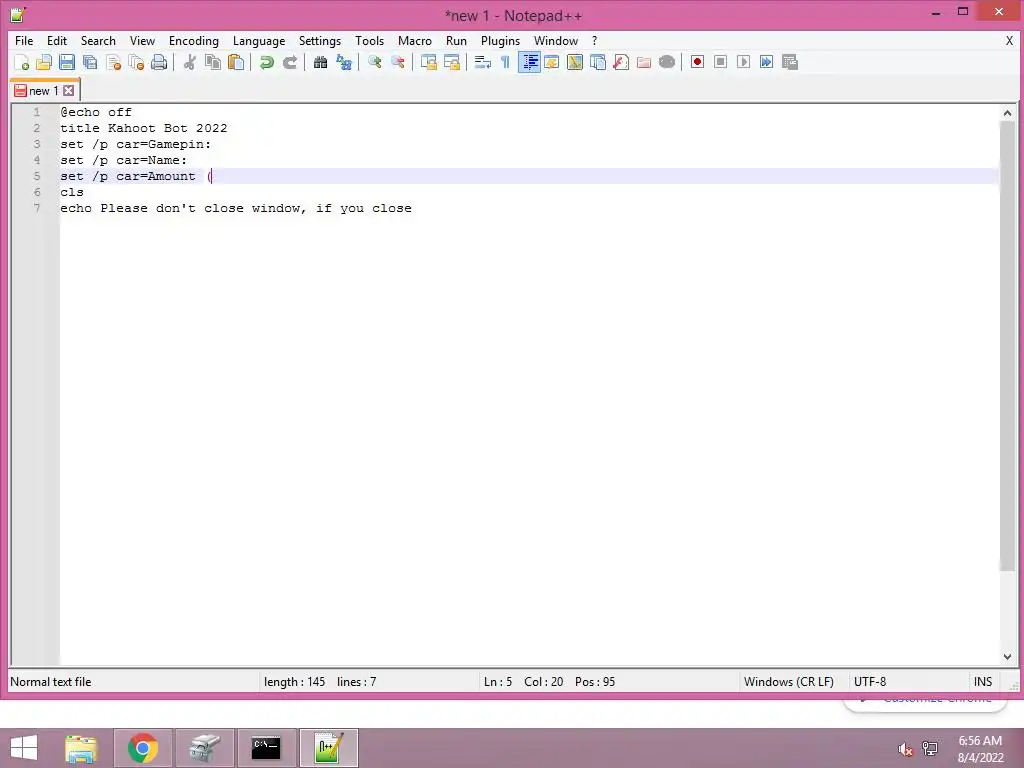The height and width of the screenshot is (768, 1024).
Task: Print the document using the Print icon
Action: pos(159,62)
